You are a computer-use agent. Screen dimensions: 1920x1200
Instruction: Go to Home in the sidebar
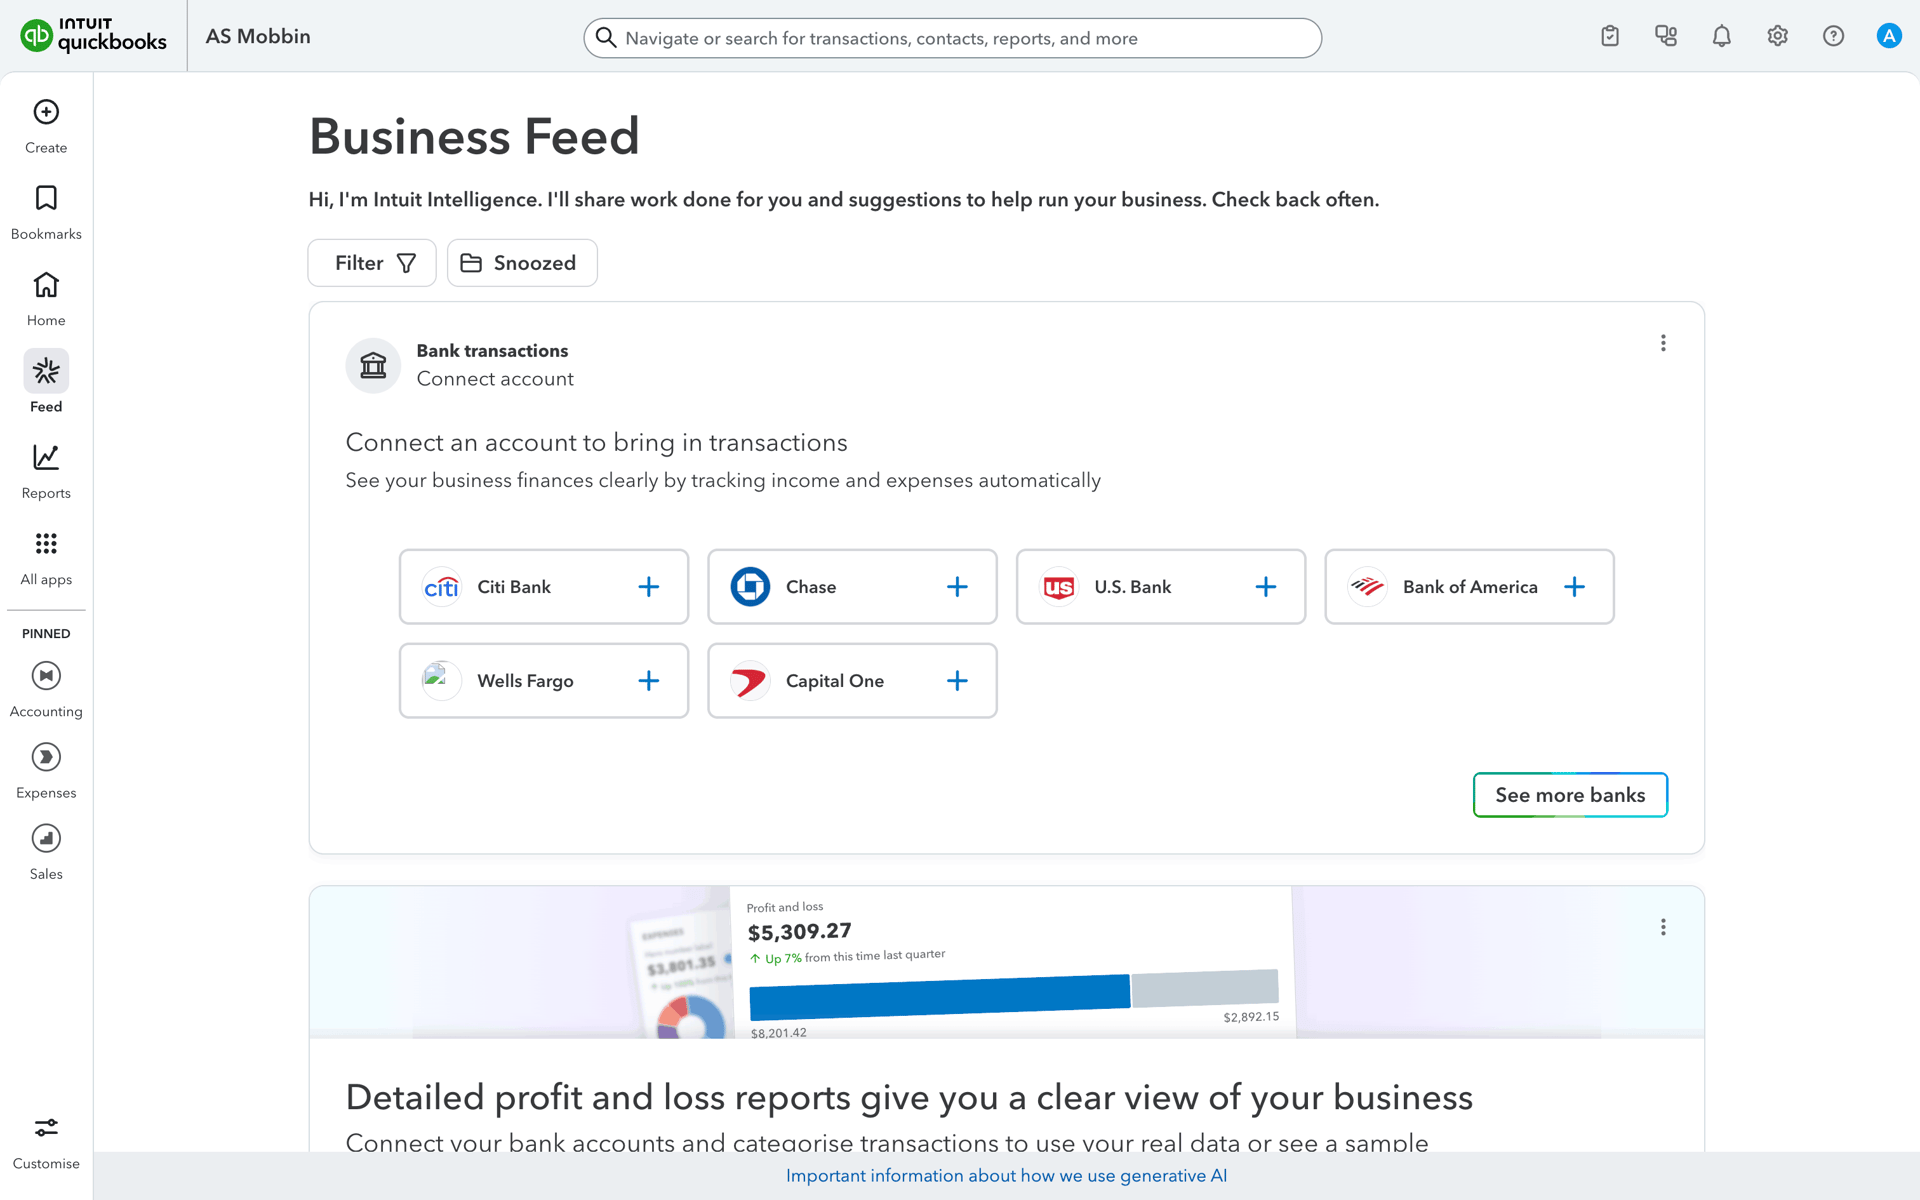coord(46,300)
